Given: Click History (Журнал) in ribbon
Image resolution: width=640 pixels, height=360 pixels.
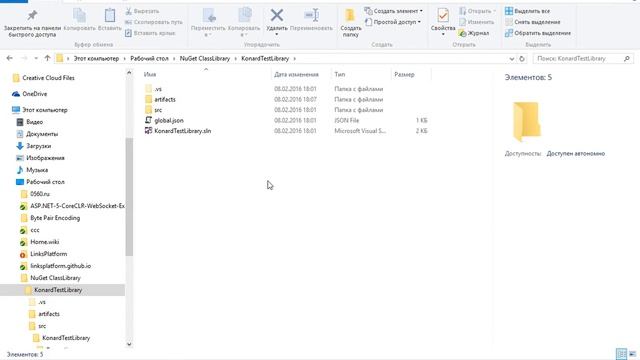Looking at the screenshot, I should click(x=474, y=33).
